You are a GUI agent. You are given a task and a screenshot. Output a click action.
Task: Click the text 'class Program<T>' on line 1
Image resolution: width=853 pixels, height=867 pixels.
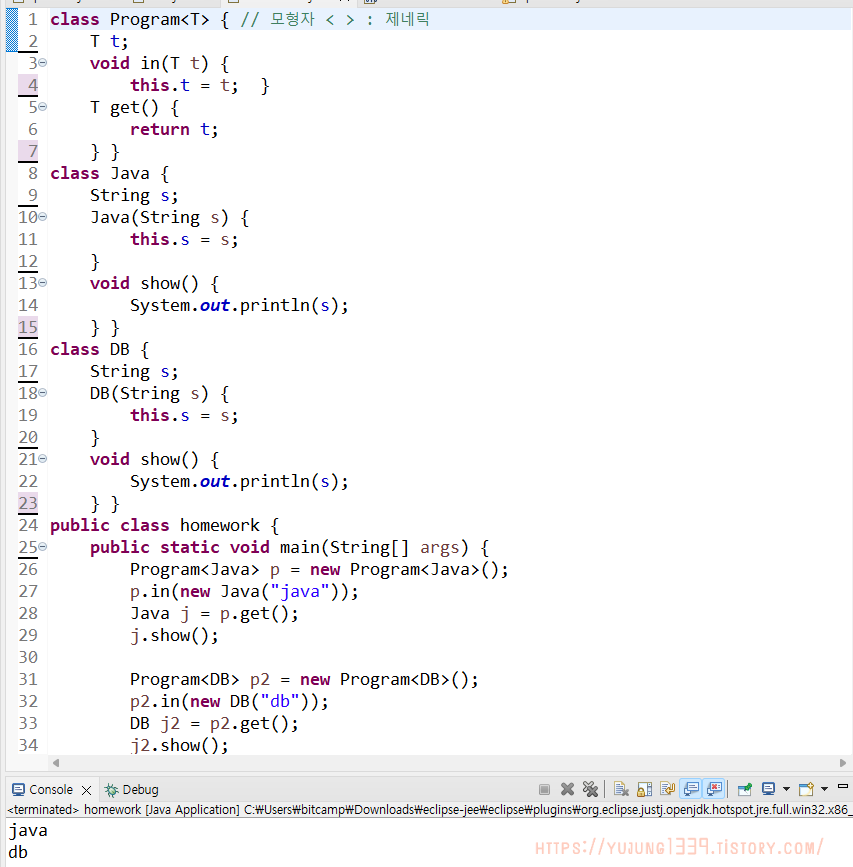click(x=130, y=19)
